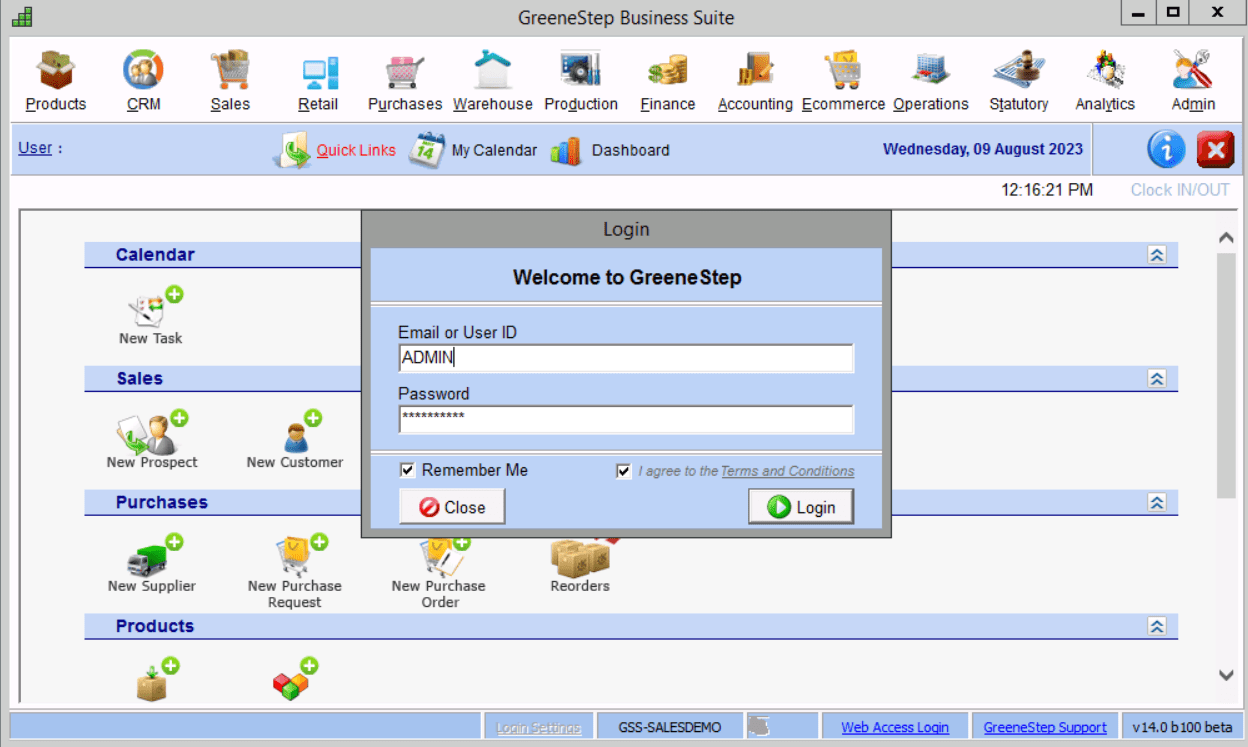1248x747 pixels.
Task: Open the CRM module icon
Action: point(143,72)
